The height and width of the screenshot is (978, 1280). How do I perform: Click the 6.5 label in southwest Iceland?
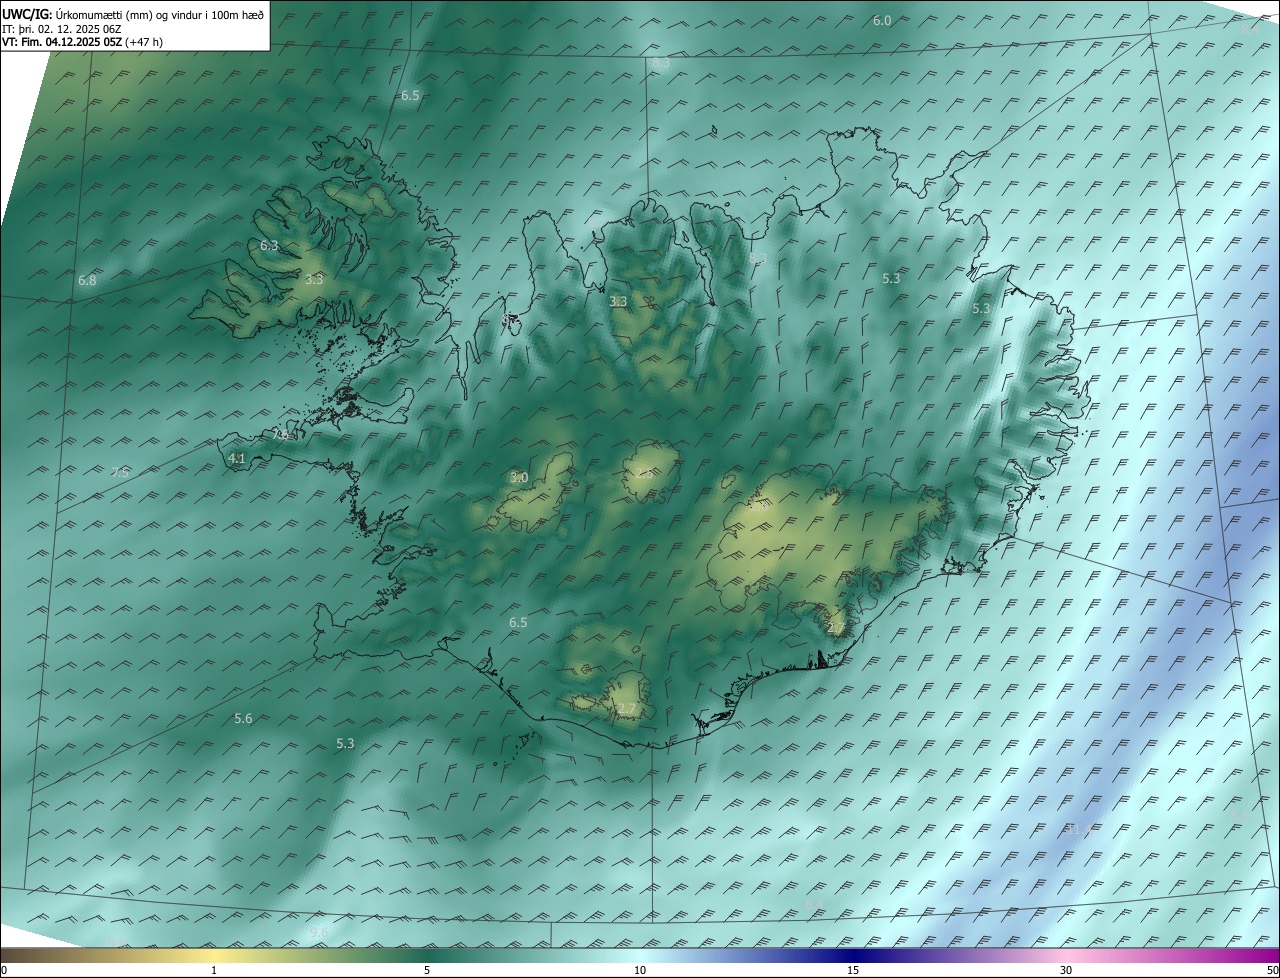click(x=518, y=623)
